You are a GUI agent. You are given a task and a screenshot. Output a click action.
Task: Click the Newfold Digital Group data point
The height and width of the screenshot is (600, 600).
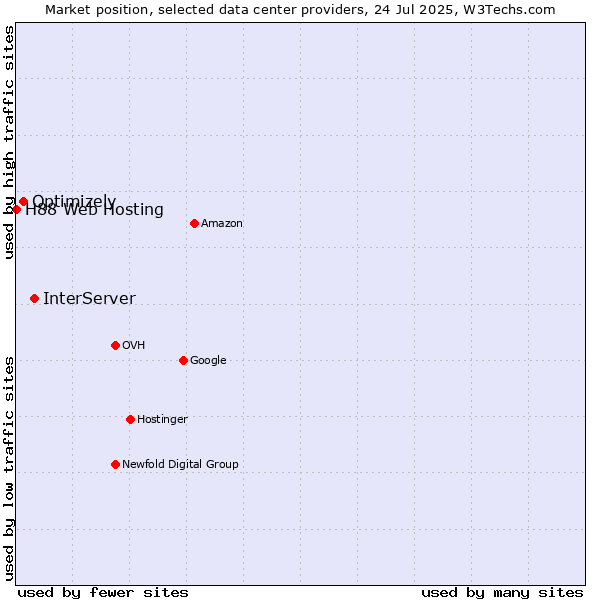pos(115,465)
